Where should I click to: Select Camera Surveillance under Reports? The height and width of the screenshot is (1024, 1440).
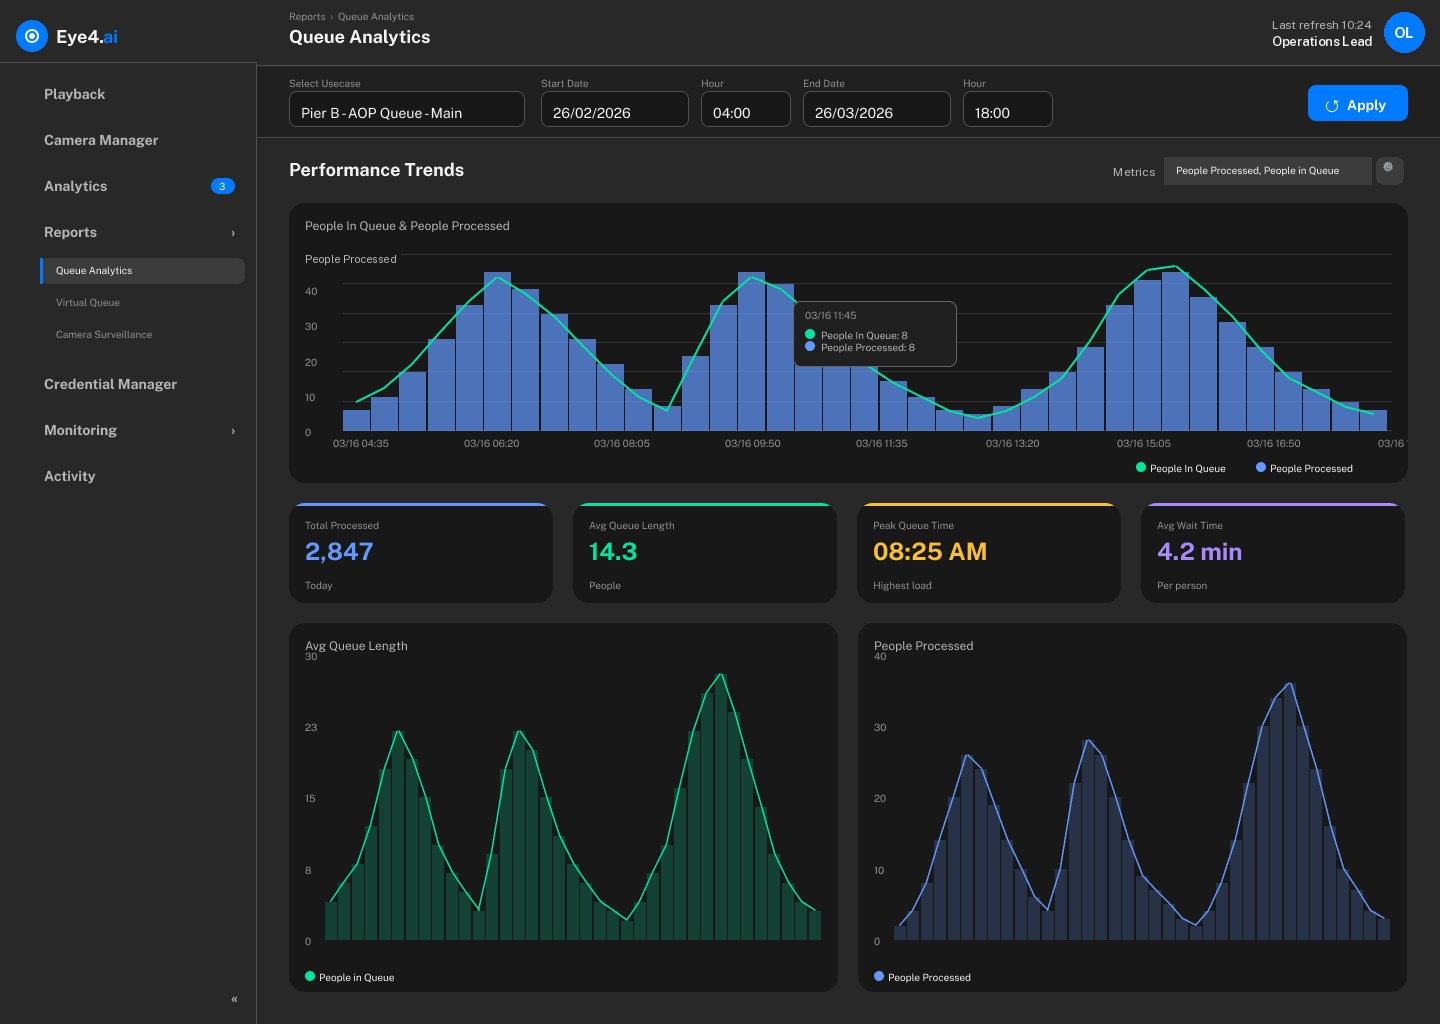point(104,335)
